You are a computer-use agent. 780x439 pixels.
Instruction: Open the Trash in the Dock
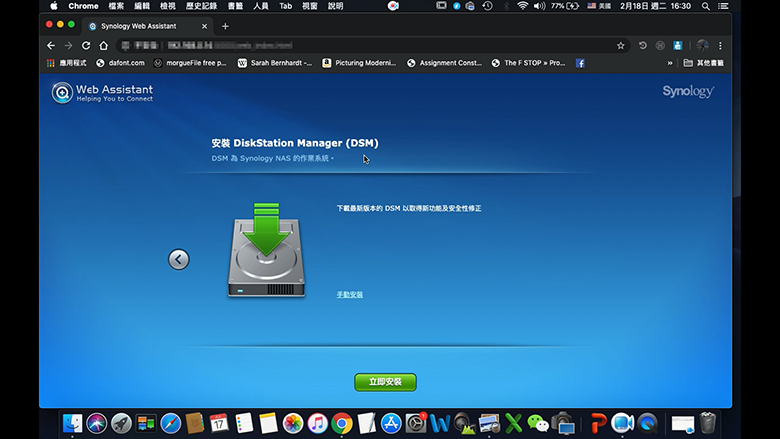pyautogui.click(x=707, y=423)
